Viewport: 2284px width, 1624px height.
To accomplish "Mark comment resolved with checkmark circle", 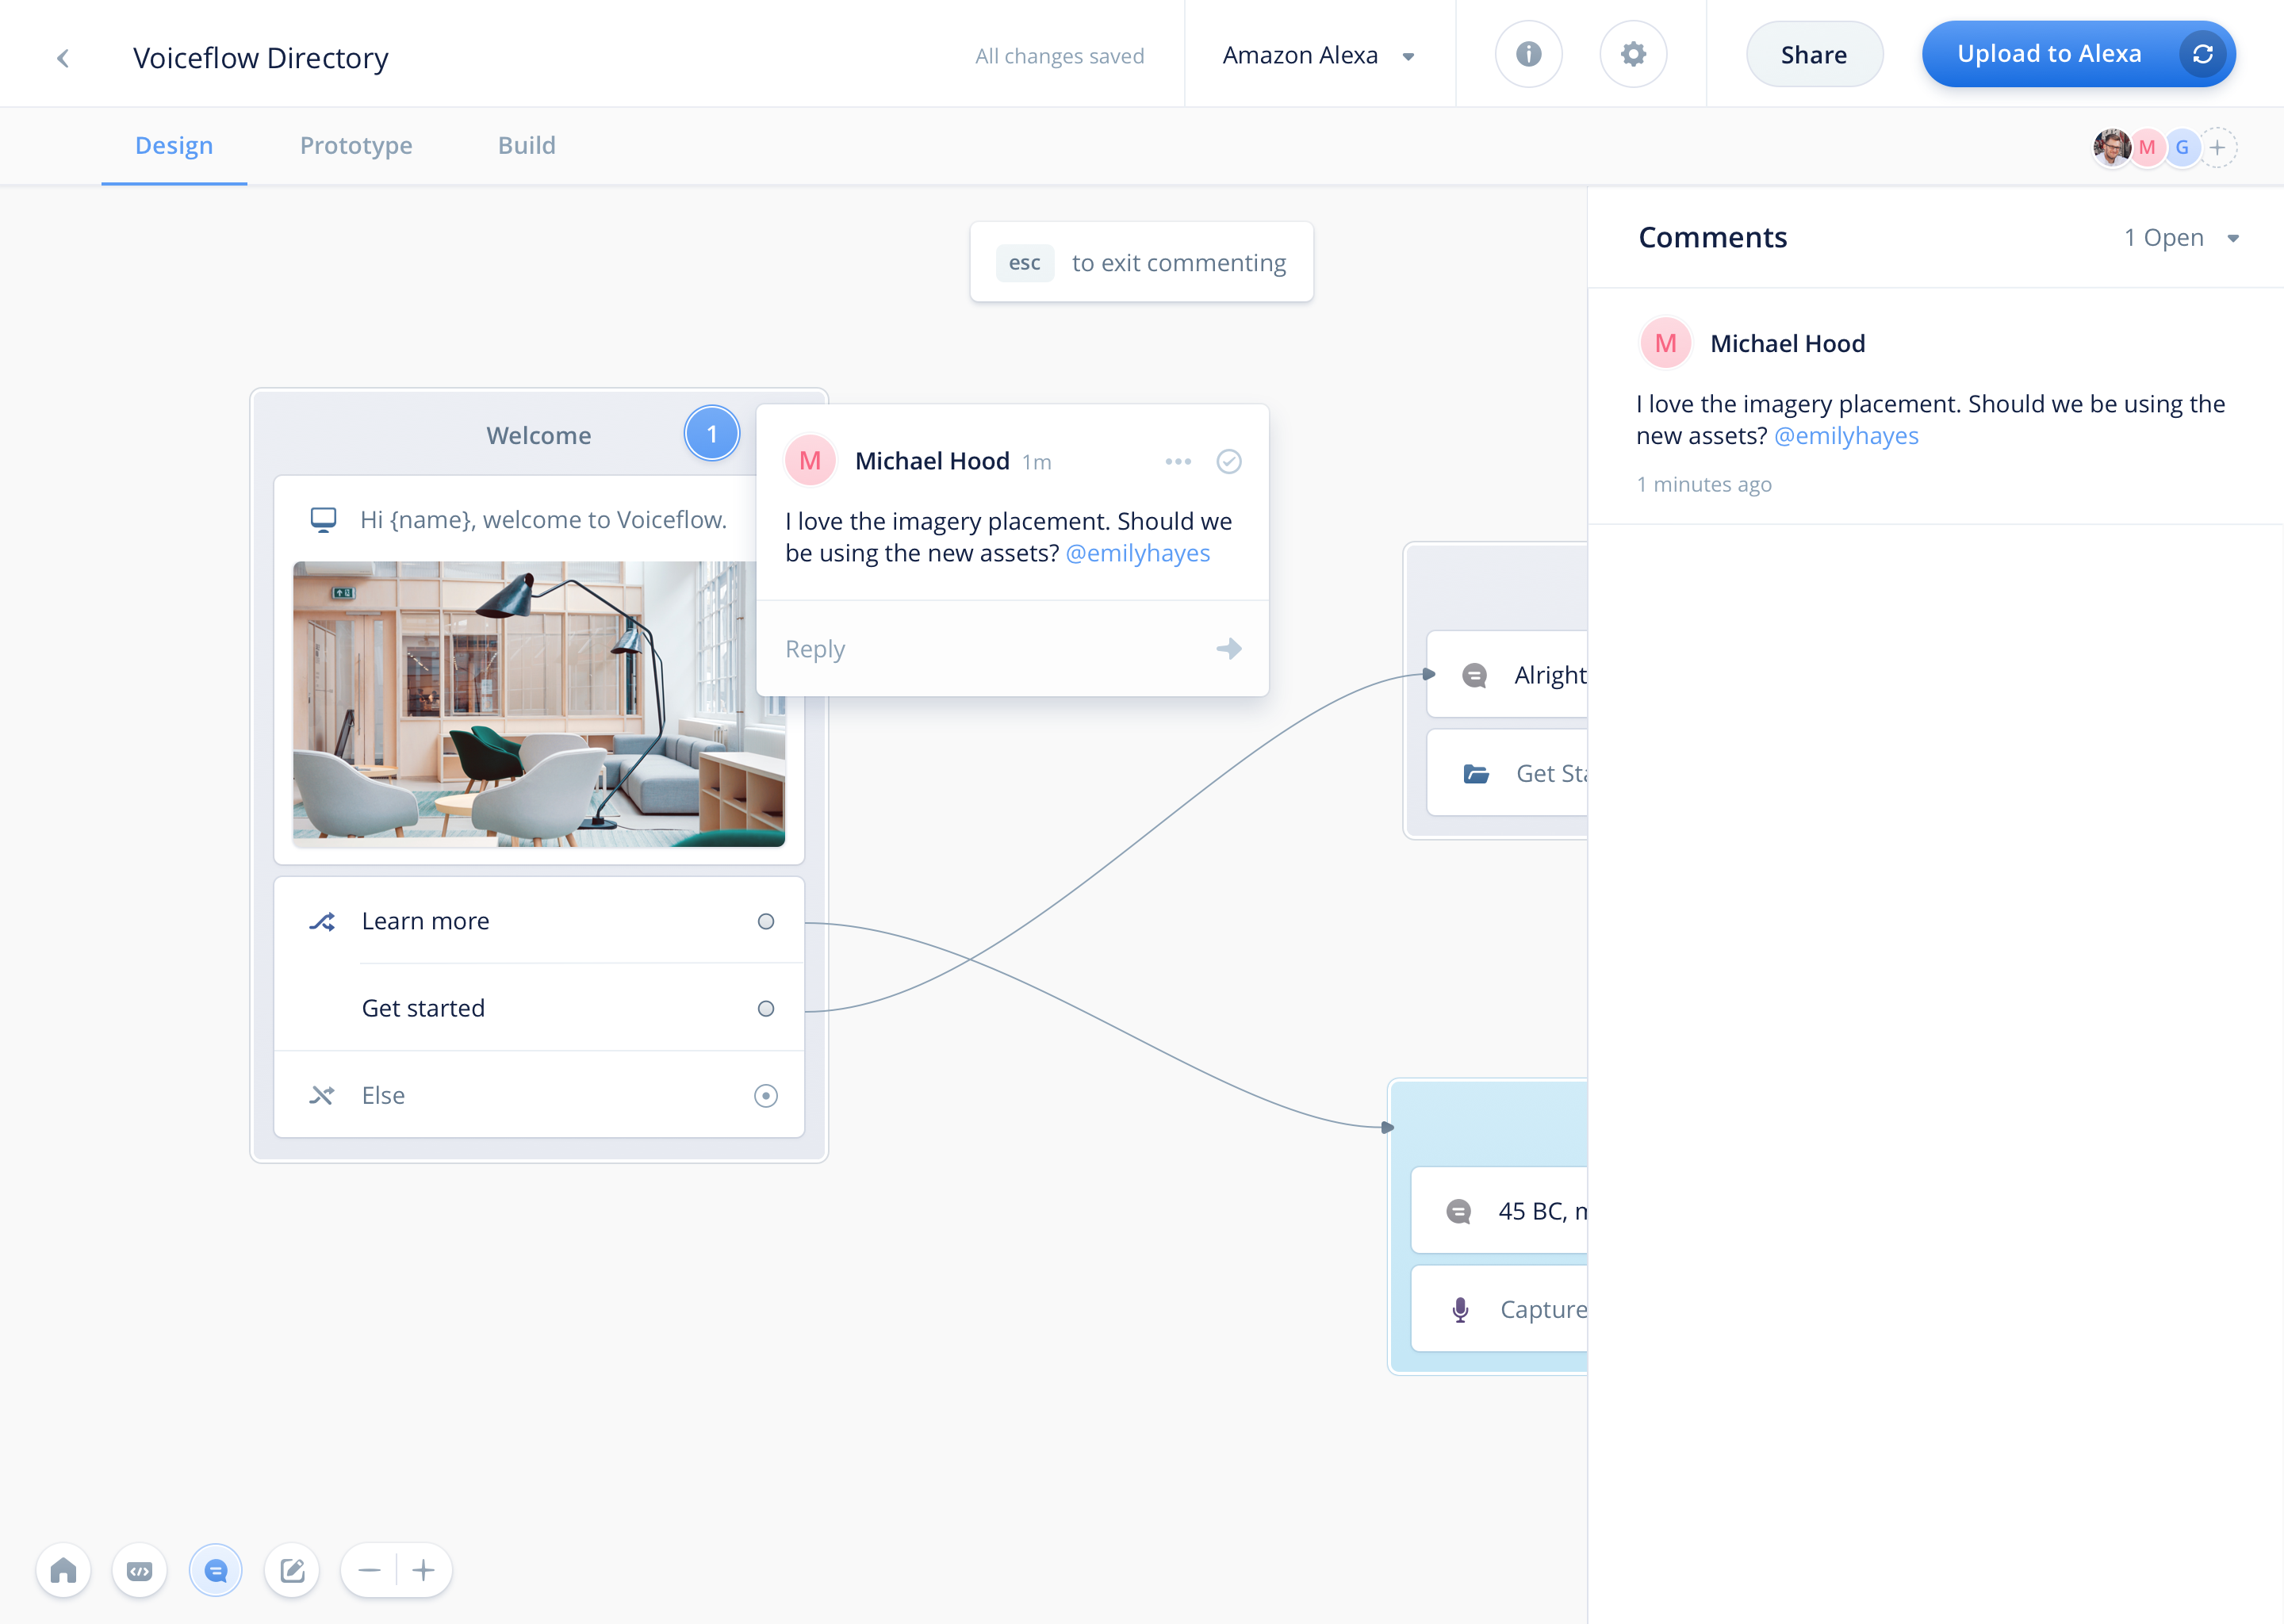I will [1228, 461].
